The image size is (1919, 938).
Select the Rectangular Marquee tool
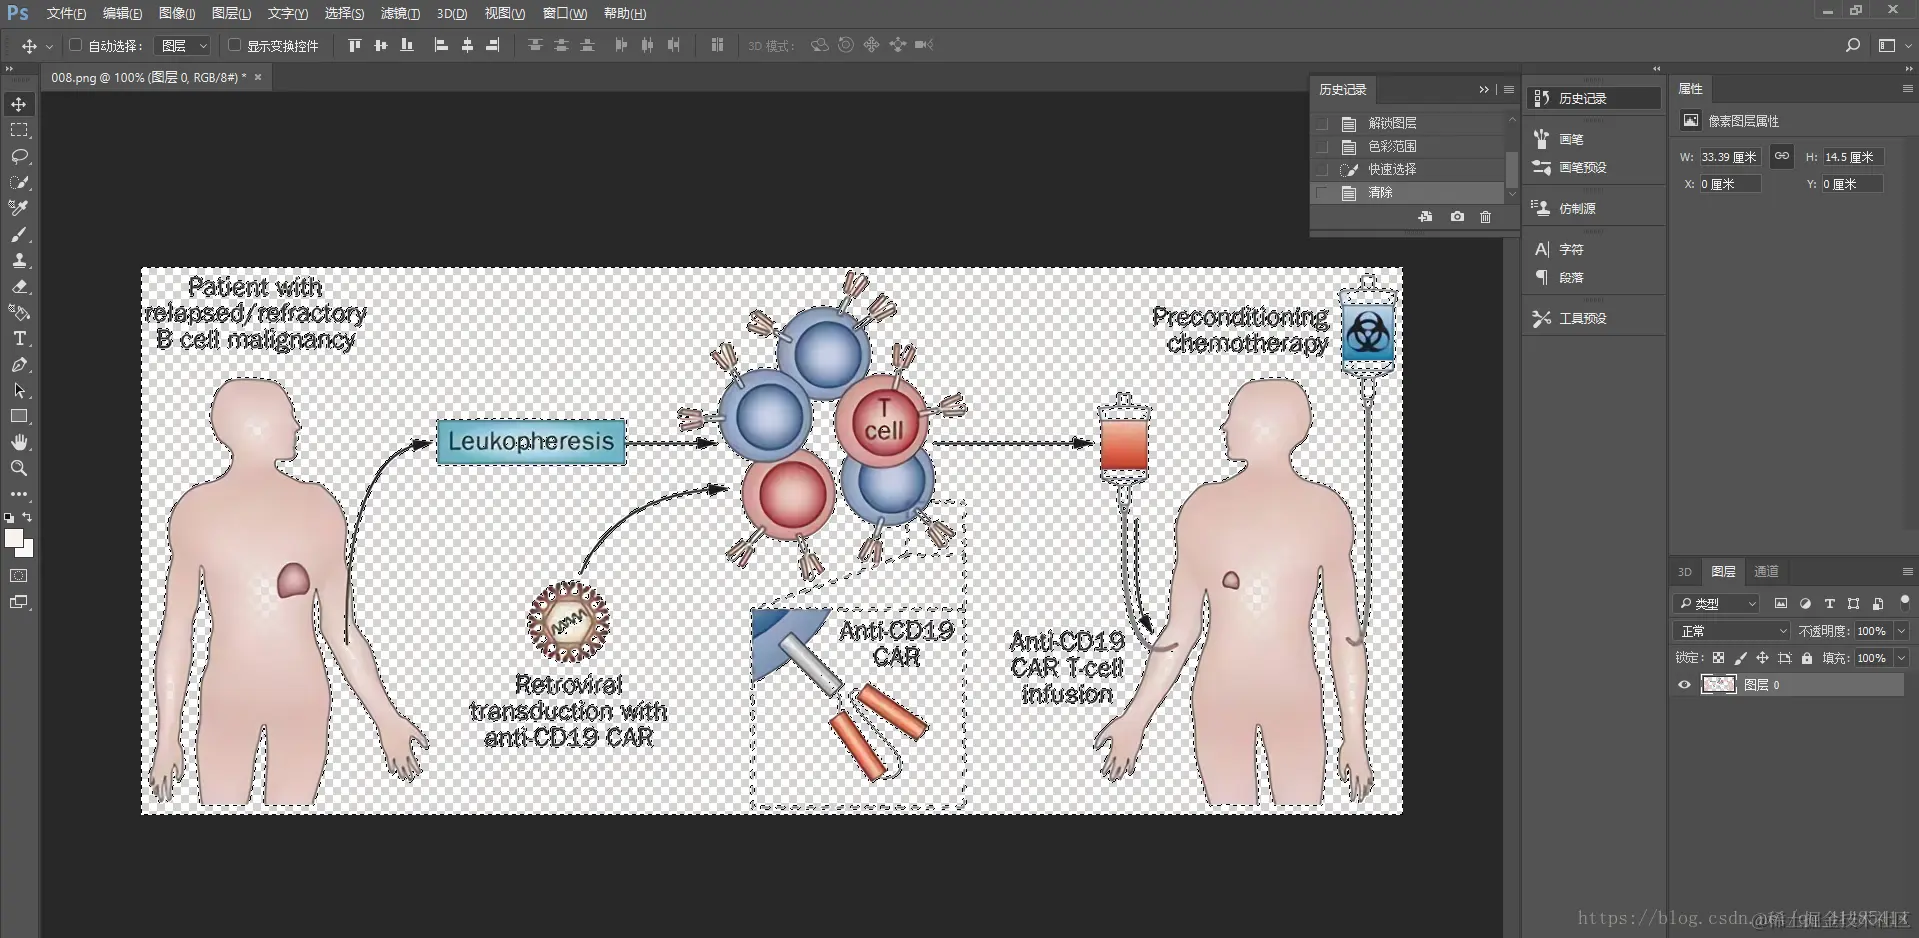coord(19,130)
